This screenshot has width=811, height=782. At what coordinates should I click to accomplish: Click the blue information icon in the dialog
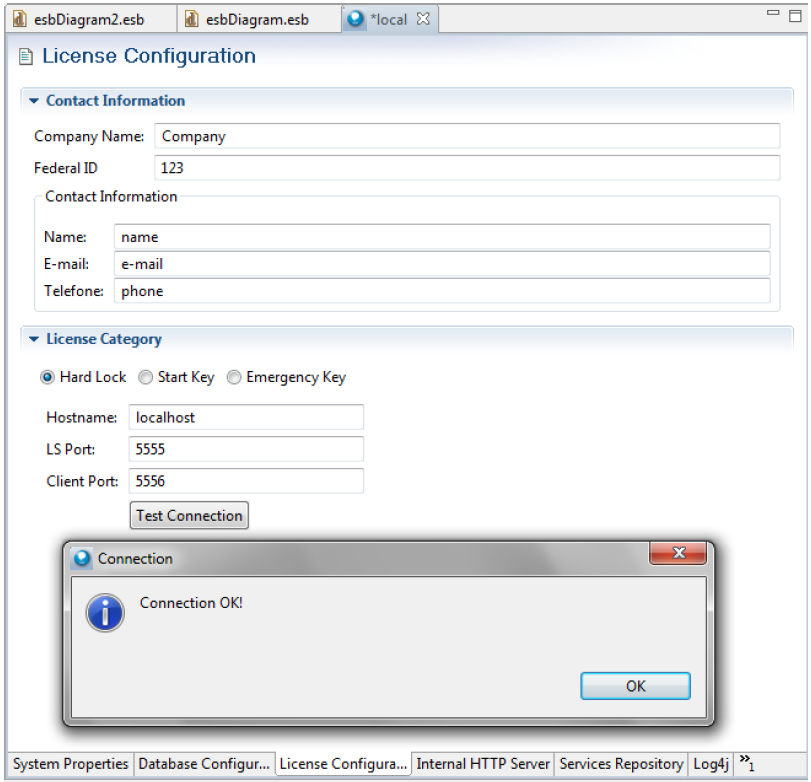click(105, 613)
